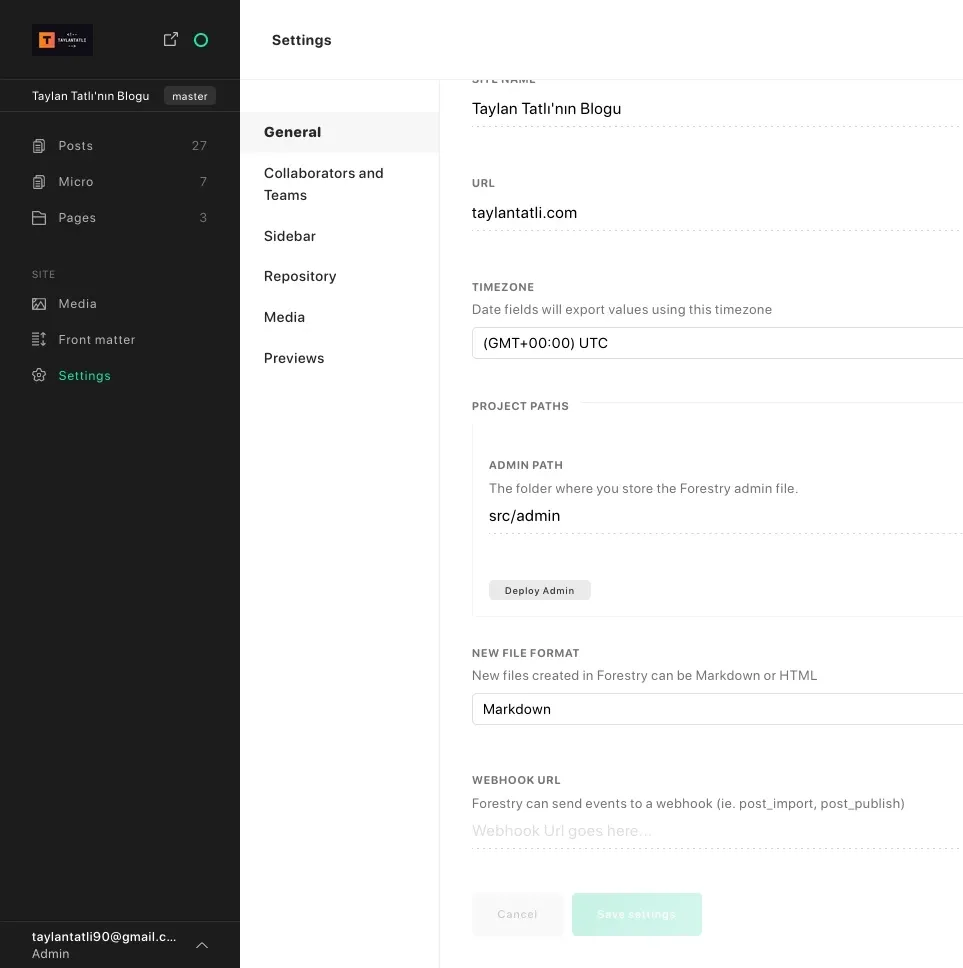Click the Posts icon in sidebar
The height and width of the screenshot is (968, 963).
pos(39,146)
